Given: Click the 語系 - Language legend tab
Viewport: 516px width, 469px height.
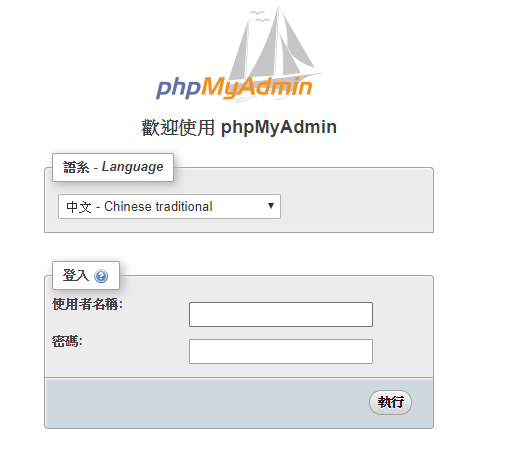Looking at the screenshot, I should click(x=113, y=167).
